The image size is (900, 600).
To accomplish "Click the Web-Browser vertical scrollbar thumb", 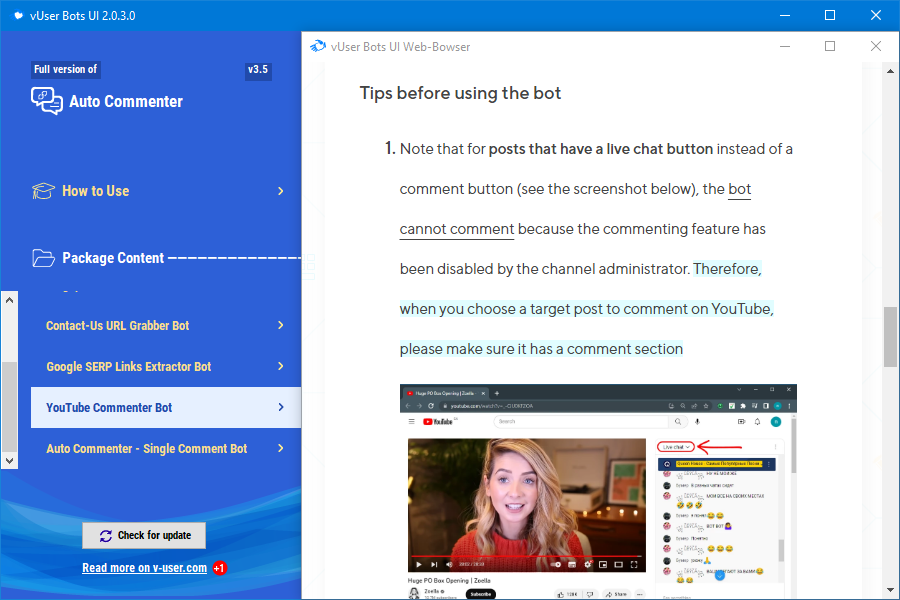I will pyautogui.click(x=890, y=337).
